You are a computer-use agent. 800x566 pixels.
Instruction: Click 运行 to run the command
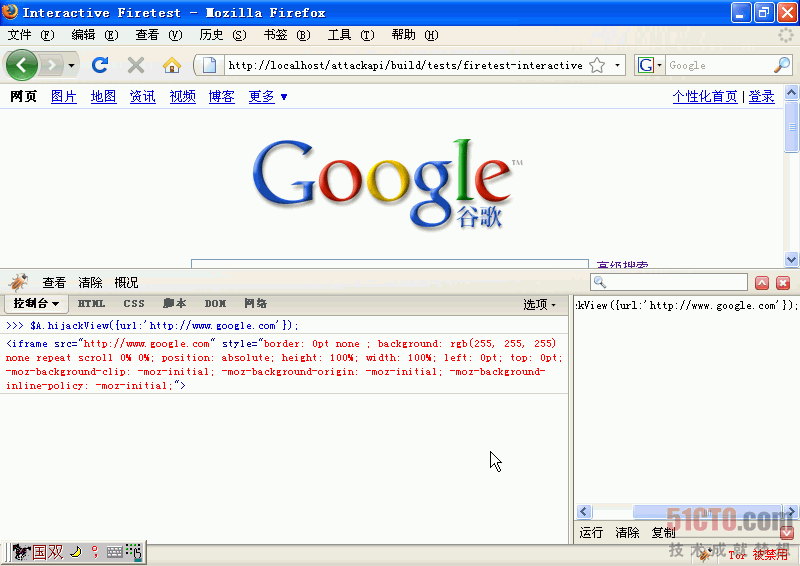pyautogui.click(x=591, y=533)
